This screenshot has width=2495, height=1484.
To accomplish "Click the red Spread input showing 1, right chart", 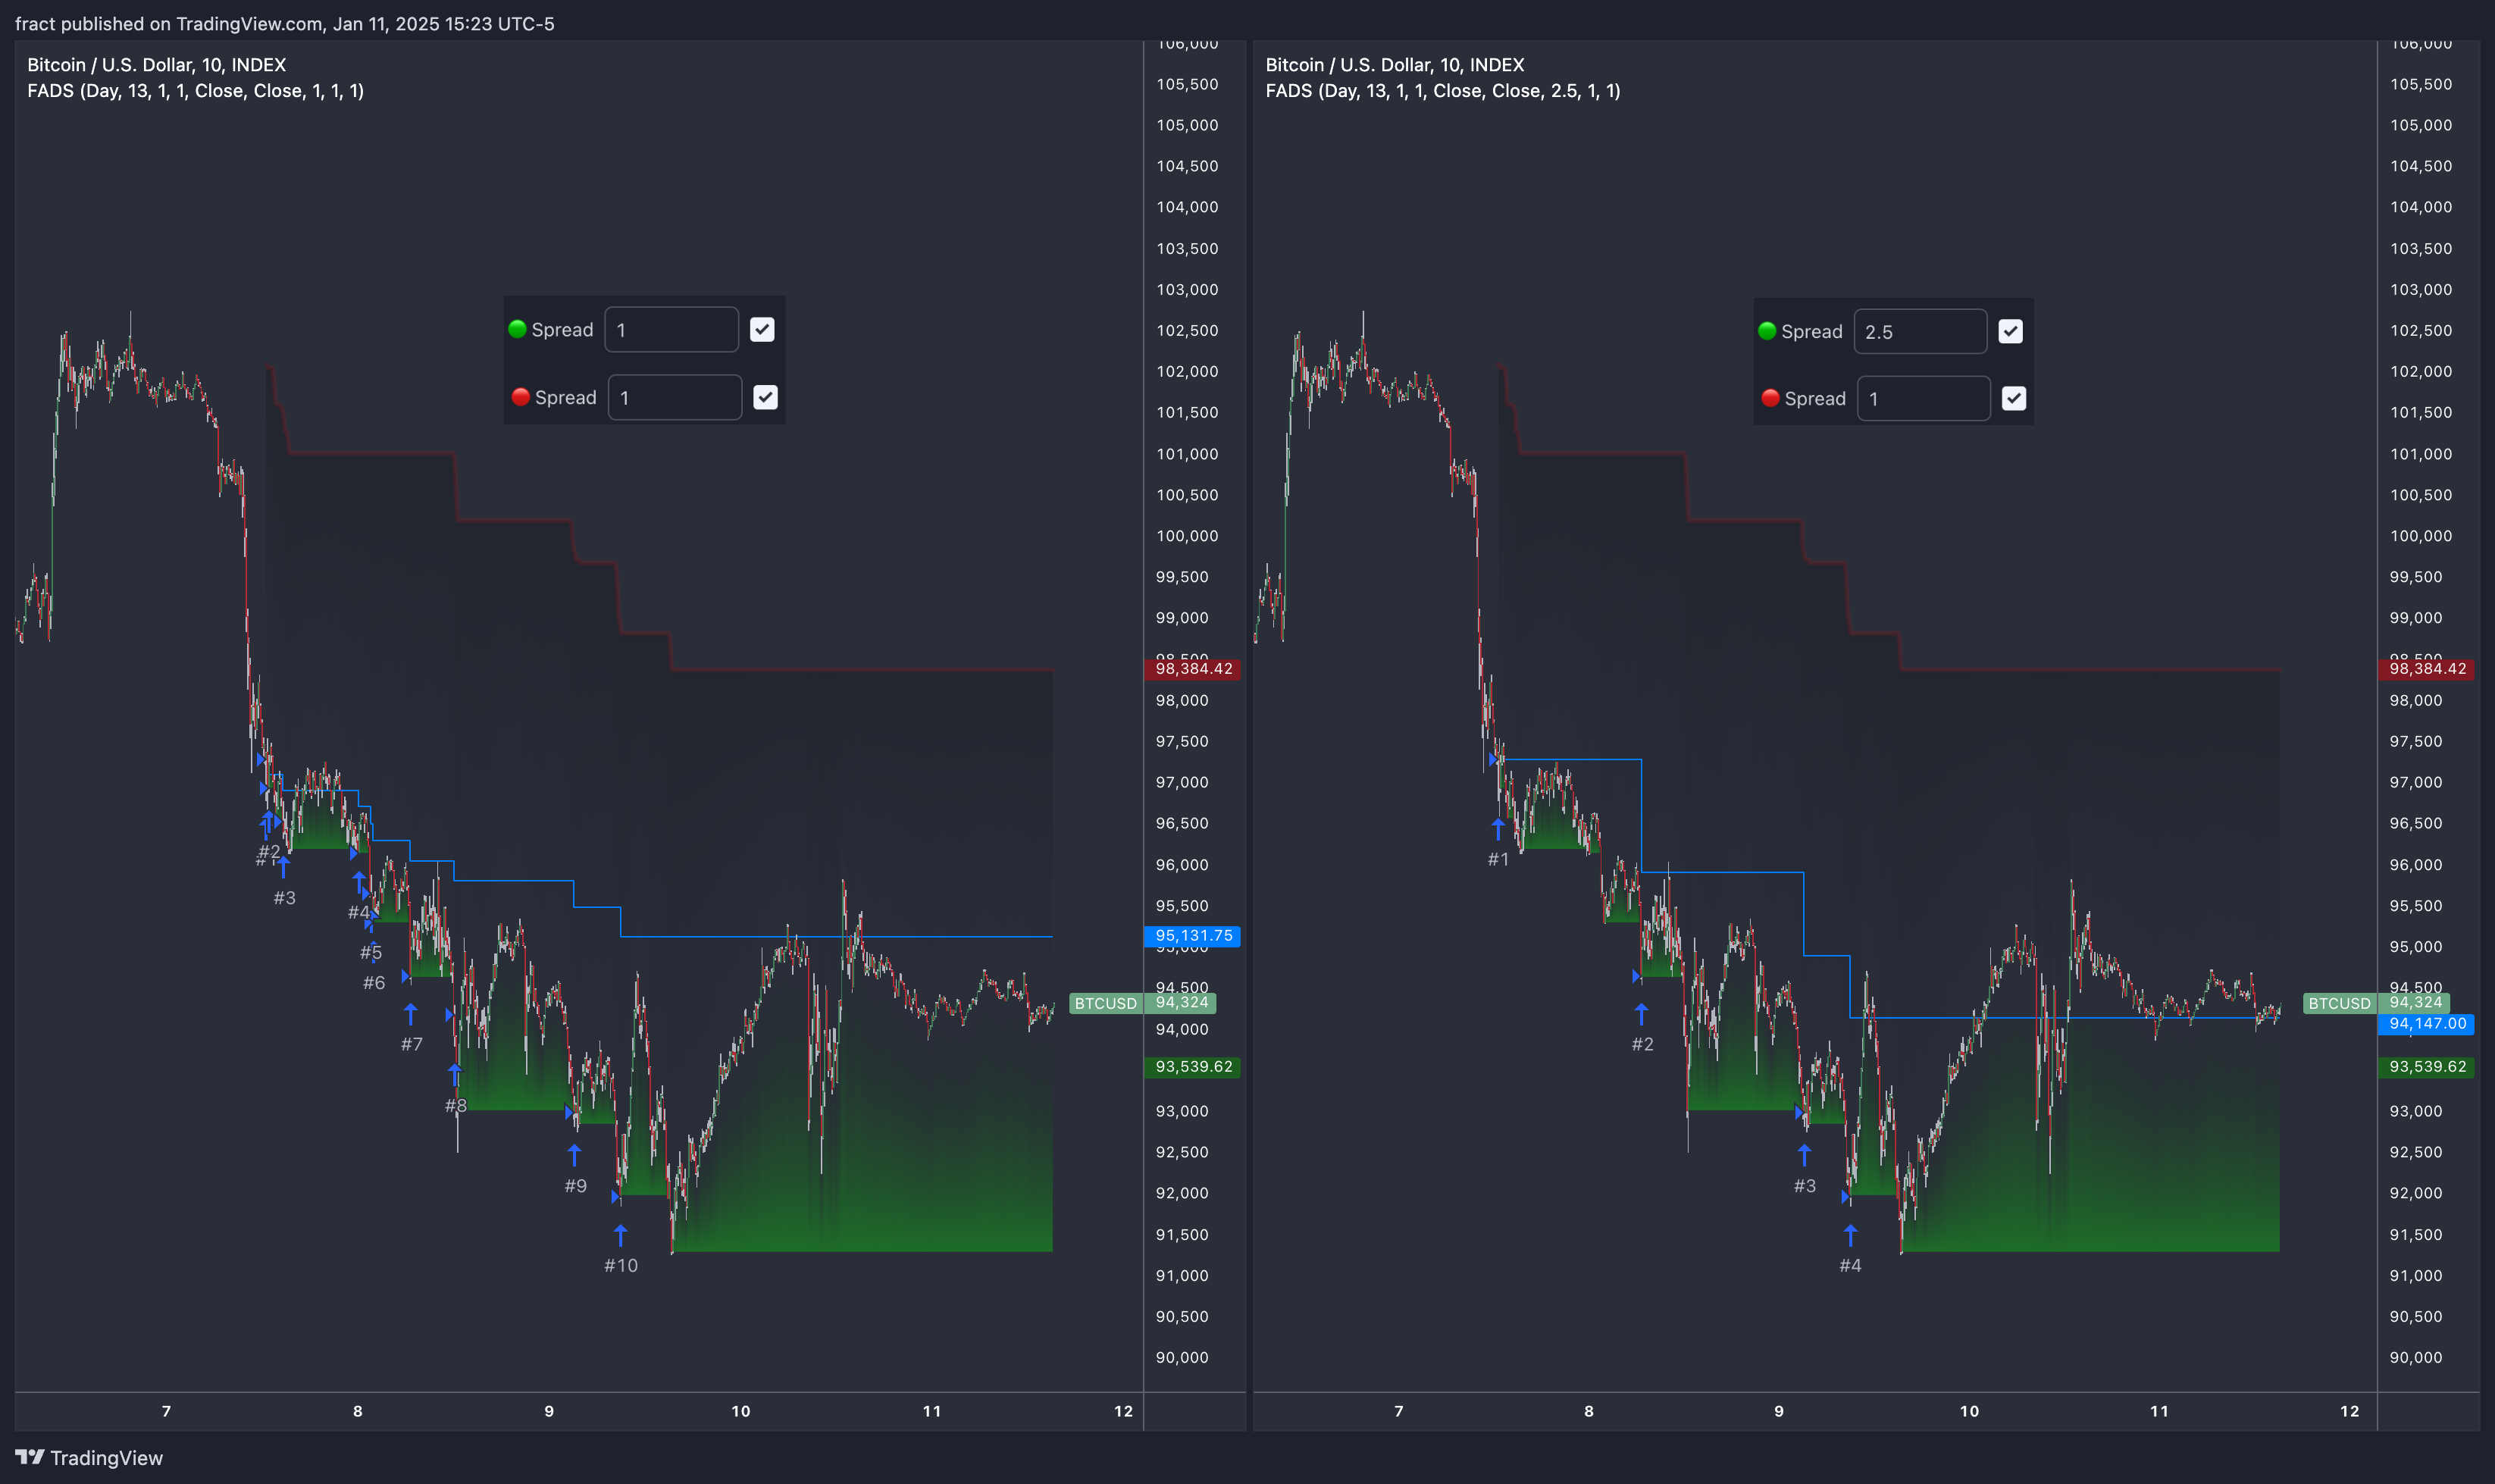I will pyautogui.click(x=1923, y=398).
